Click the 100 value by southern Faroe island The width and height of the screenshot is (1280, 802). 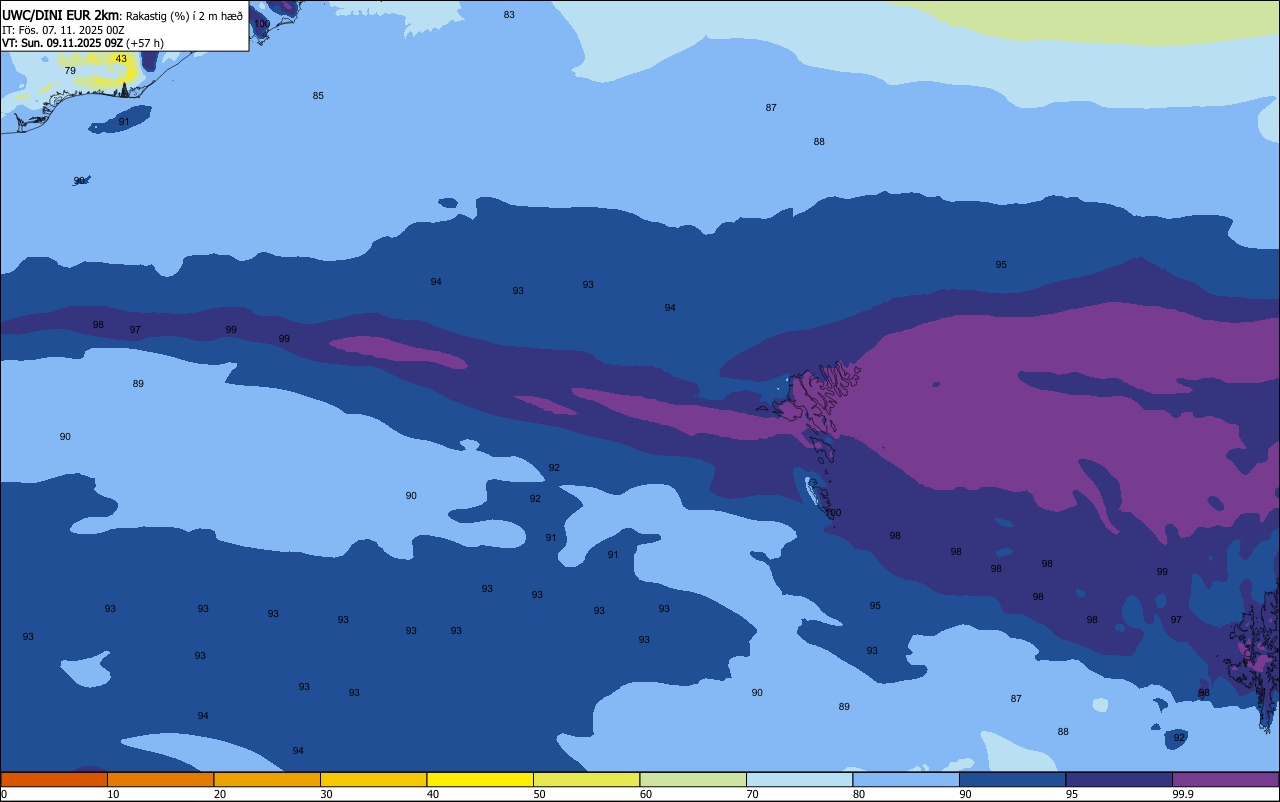[833, 513]
